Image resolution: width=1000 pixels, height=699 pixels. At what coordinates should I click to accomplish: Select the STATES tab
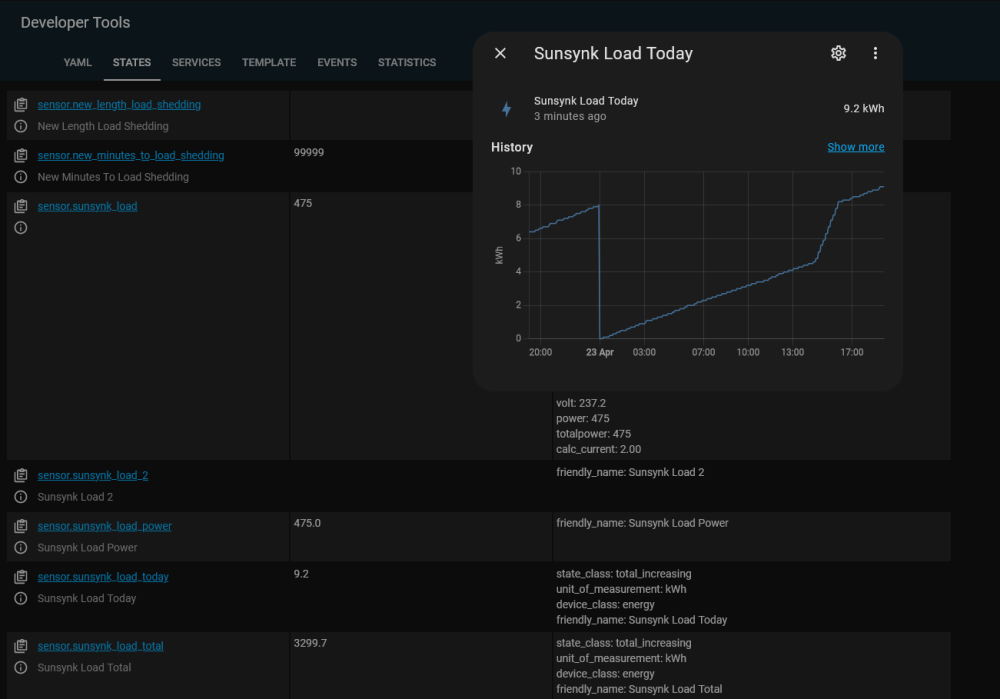pyautogui.click(x=132, y=63)
